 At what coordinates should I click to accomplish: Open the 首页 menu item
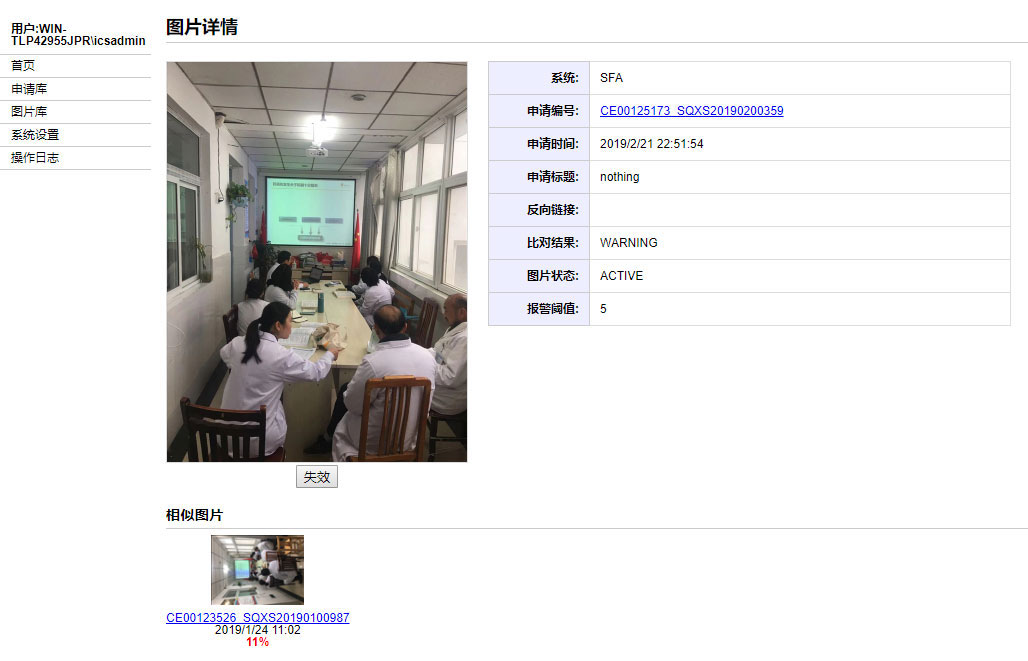coord(23,66)
